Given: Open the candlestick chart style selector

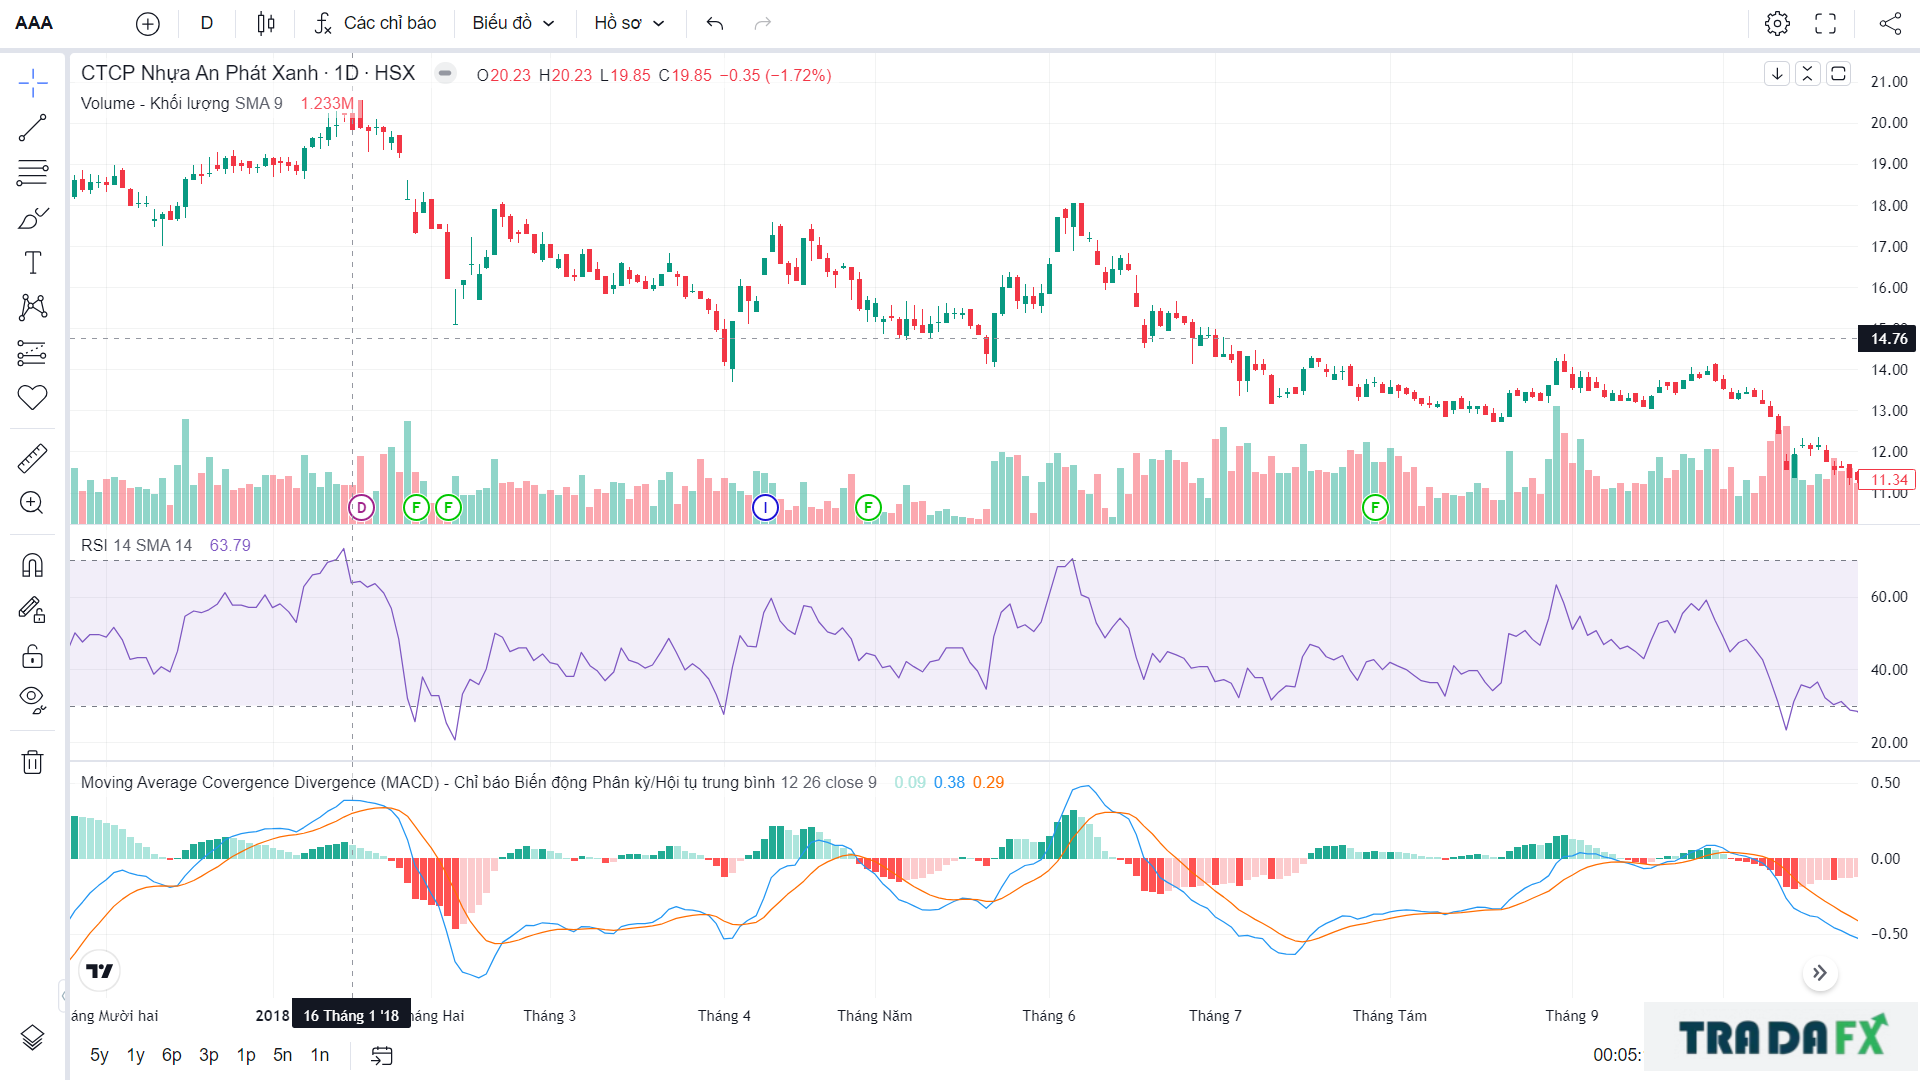Looking at the screenshot, I should point(266,23).
